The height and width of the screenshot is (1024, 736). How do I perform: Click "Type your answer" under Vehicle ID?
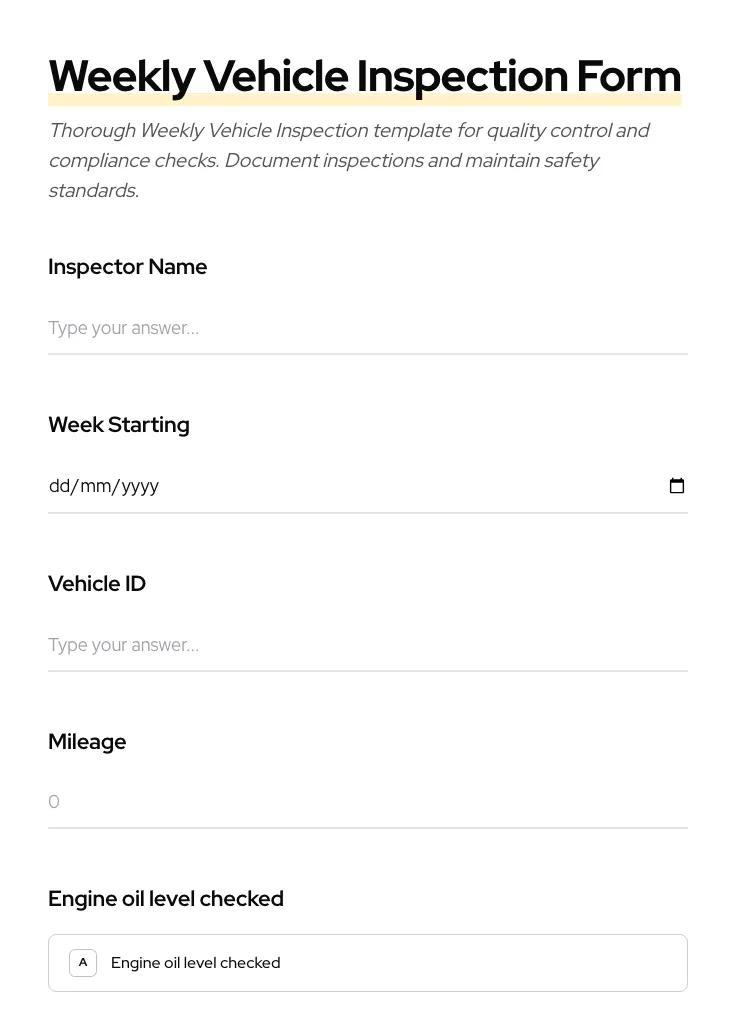(123, 645)
